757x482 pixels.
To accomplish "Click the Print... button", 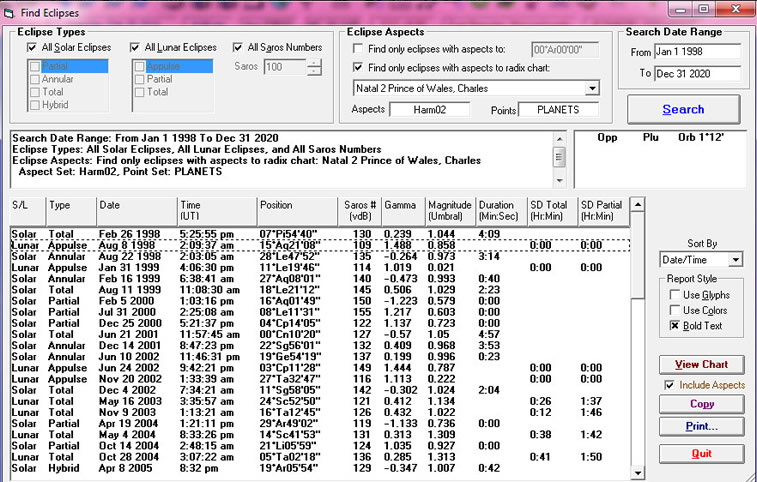I will click(x=700, y=426).
